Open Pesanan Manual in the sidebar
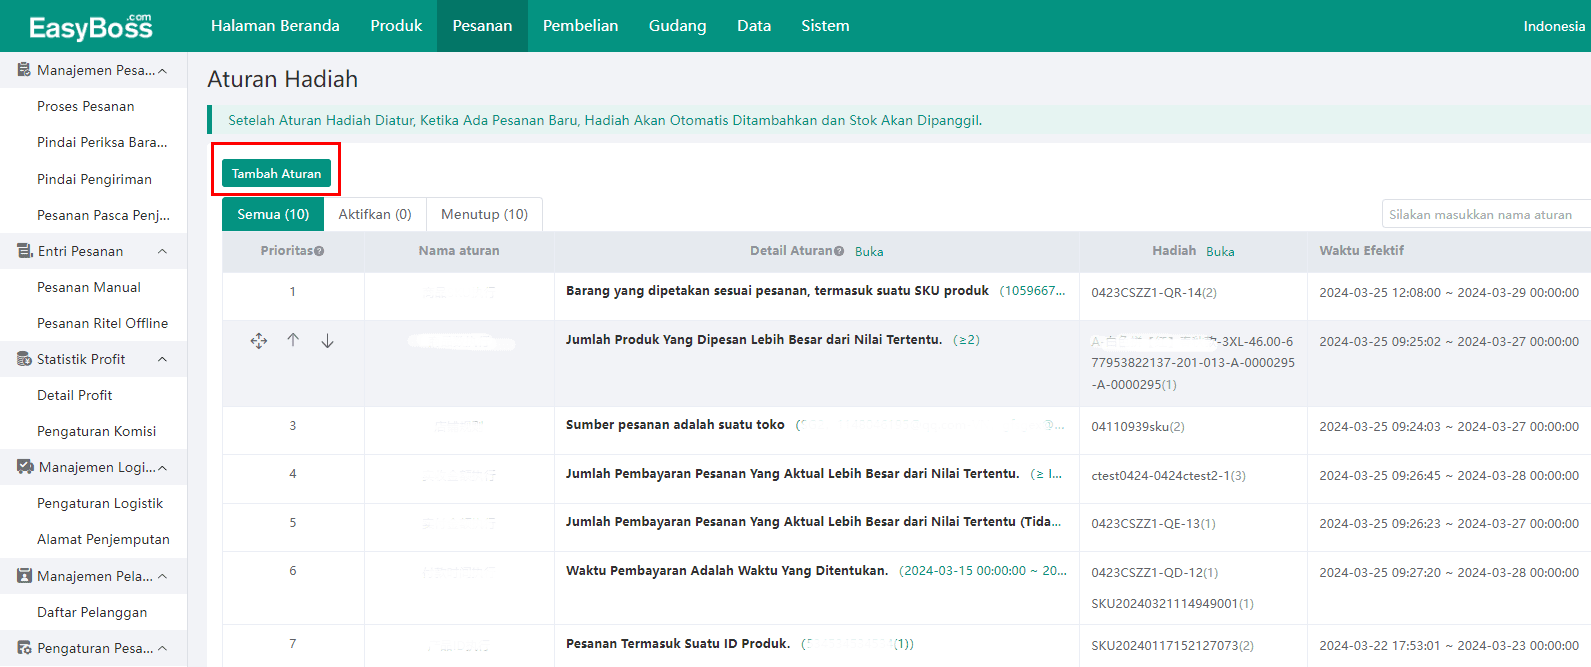This screenshot has height=667, width=1591. (x=89, y=287)
